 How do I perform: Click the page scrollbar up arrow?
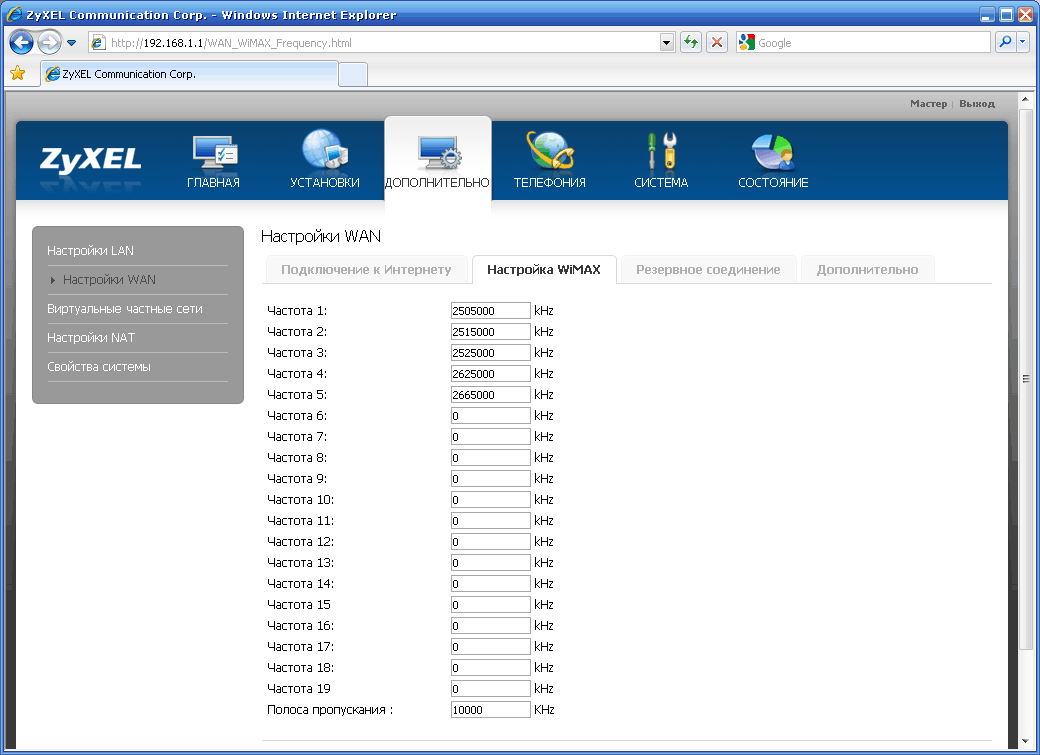1025,100
